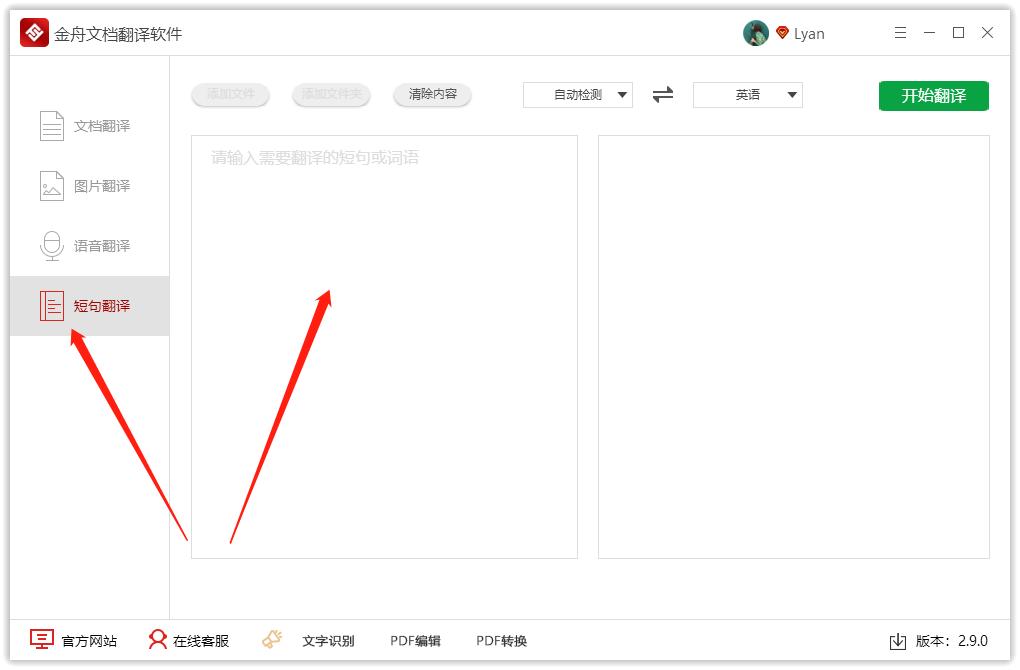
Task: Clear text using the 清除内容 button
Action: coord(432,95)
